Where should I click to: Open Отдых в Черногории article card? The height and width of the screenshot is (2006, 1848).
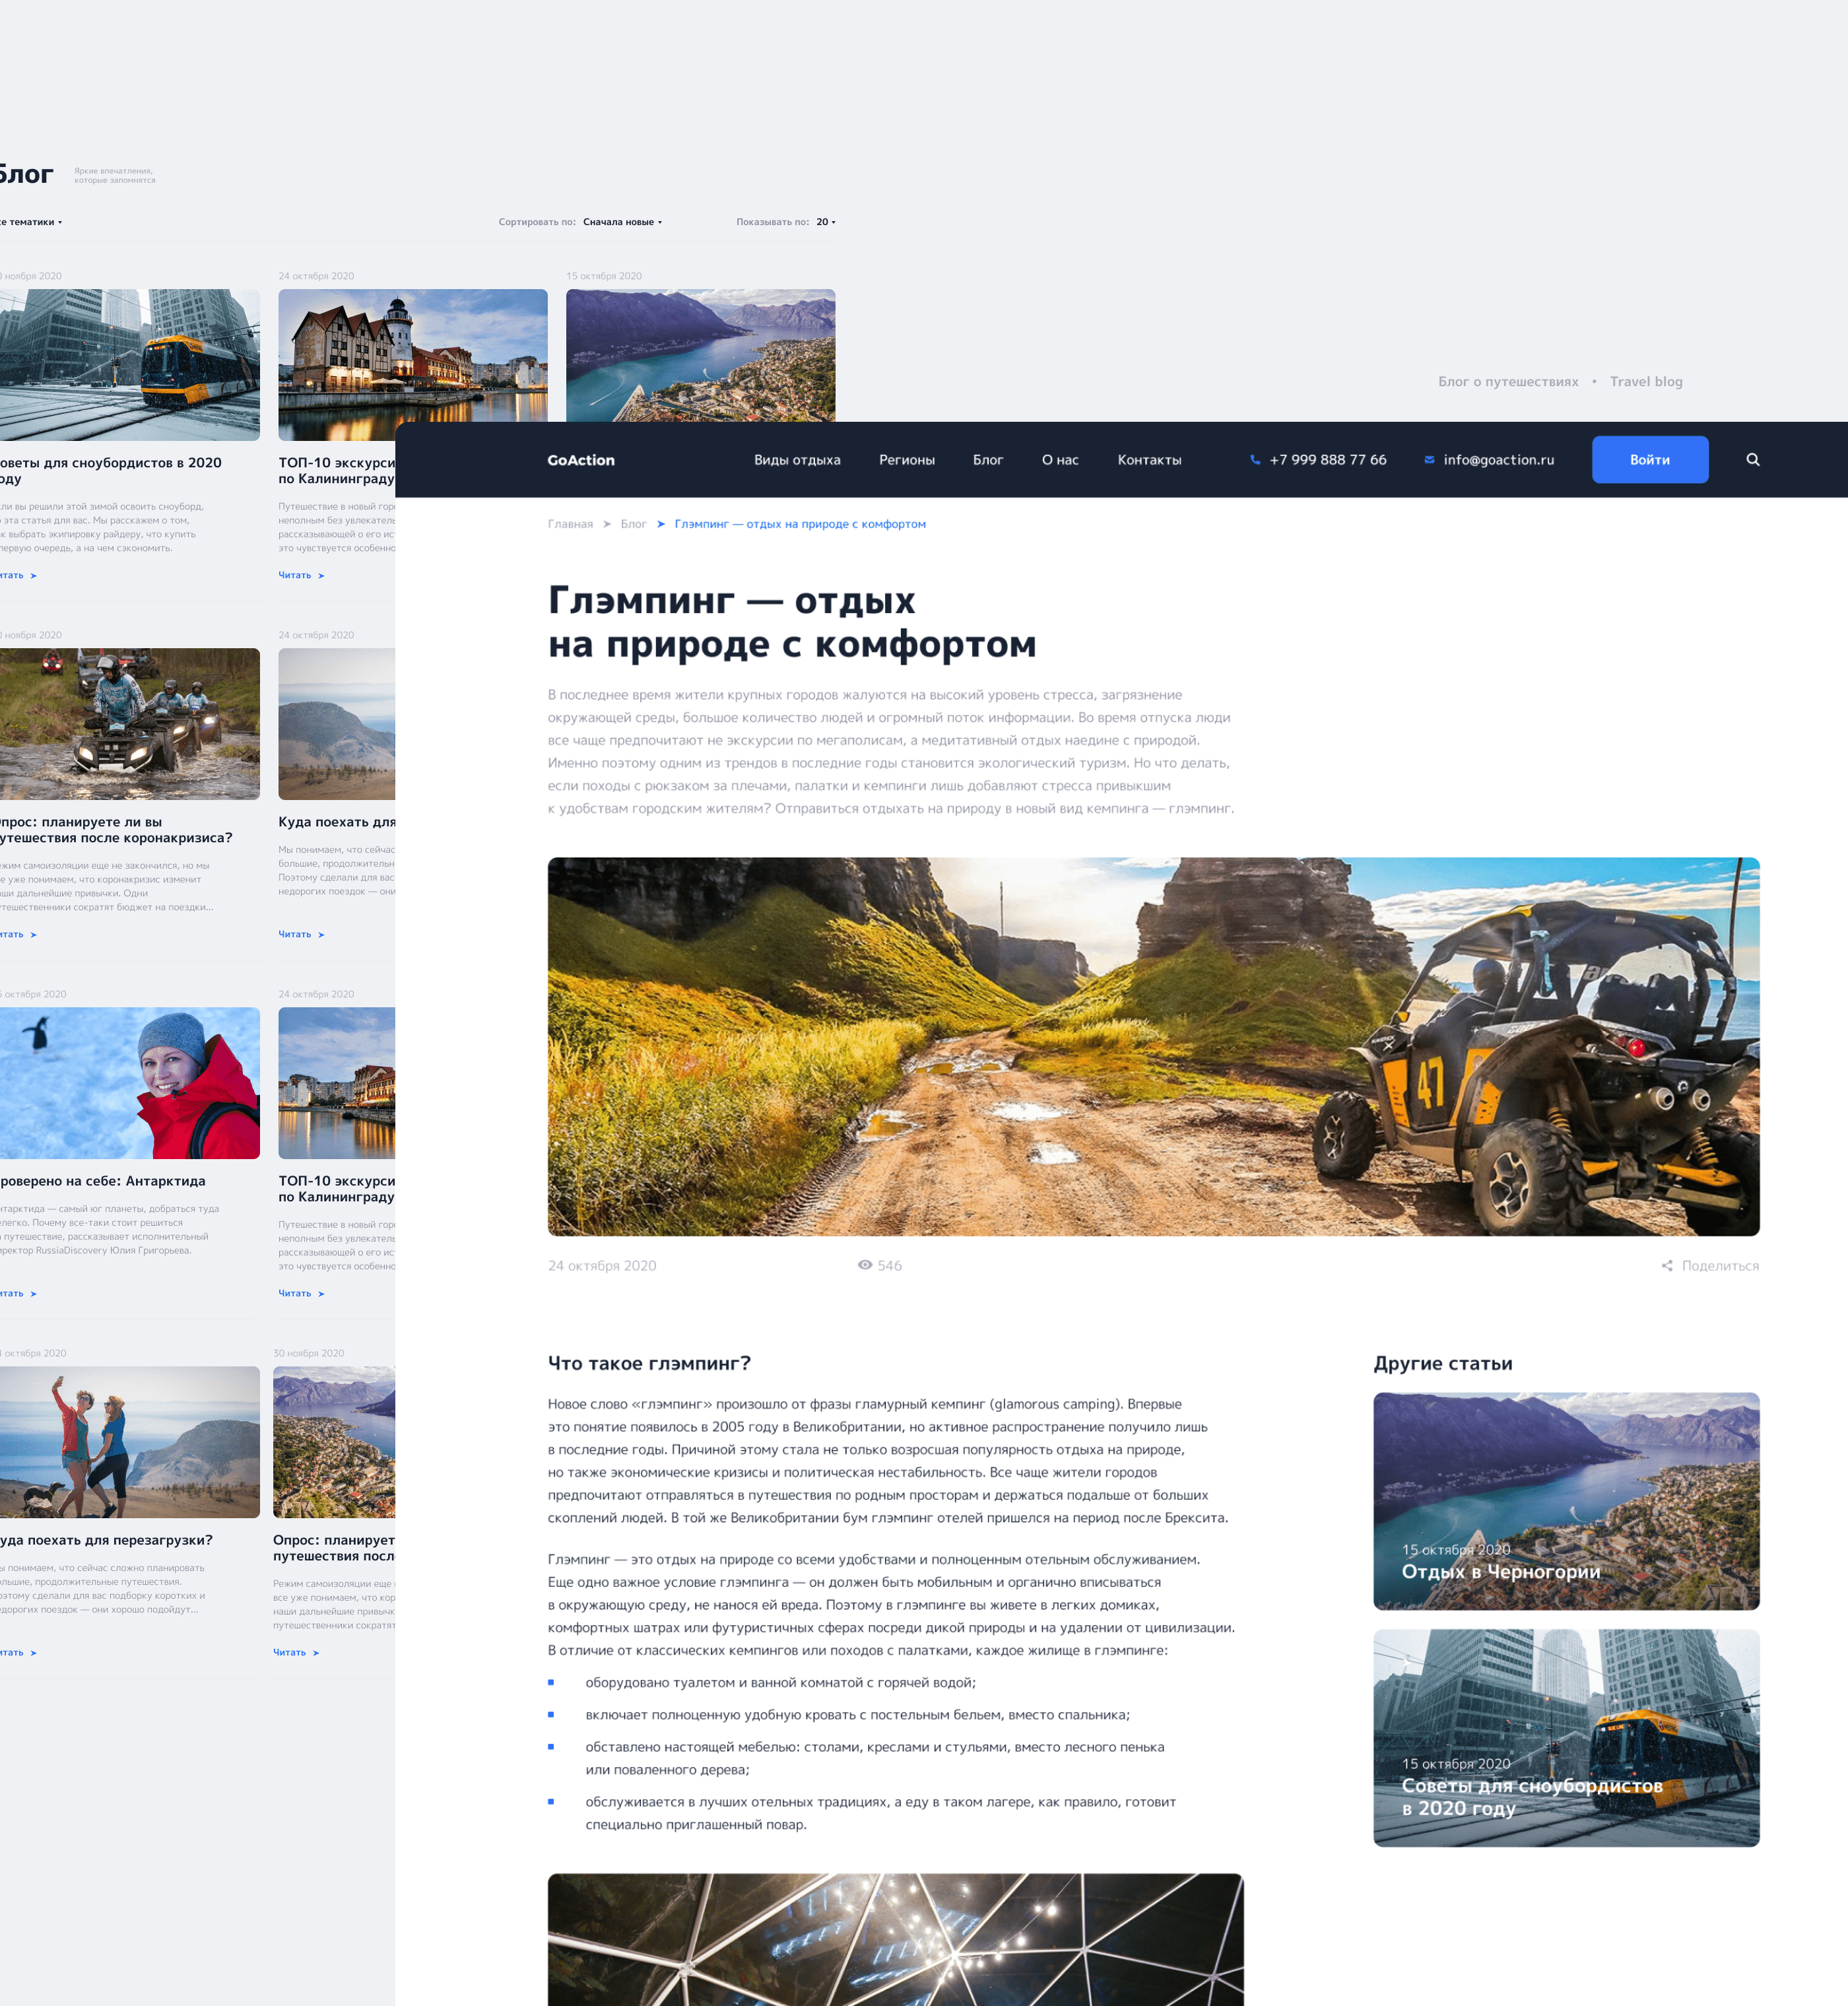click(1565, 1500)
